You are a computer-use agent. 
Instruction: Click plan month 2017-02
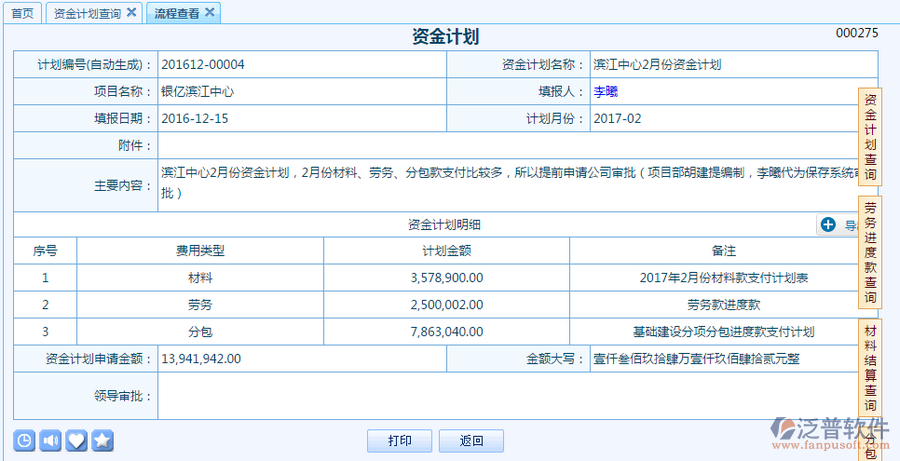click(617, 119)
